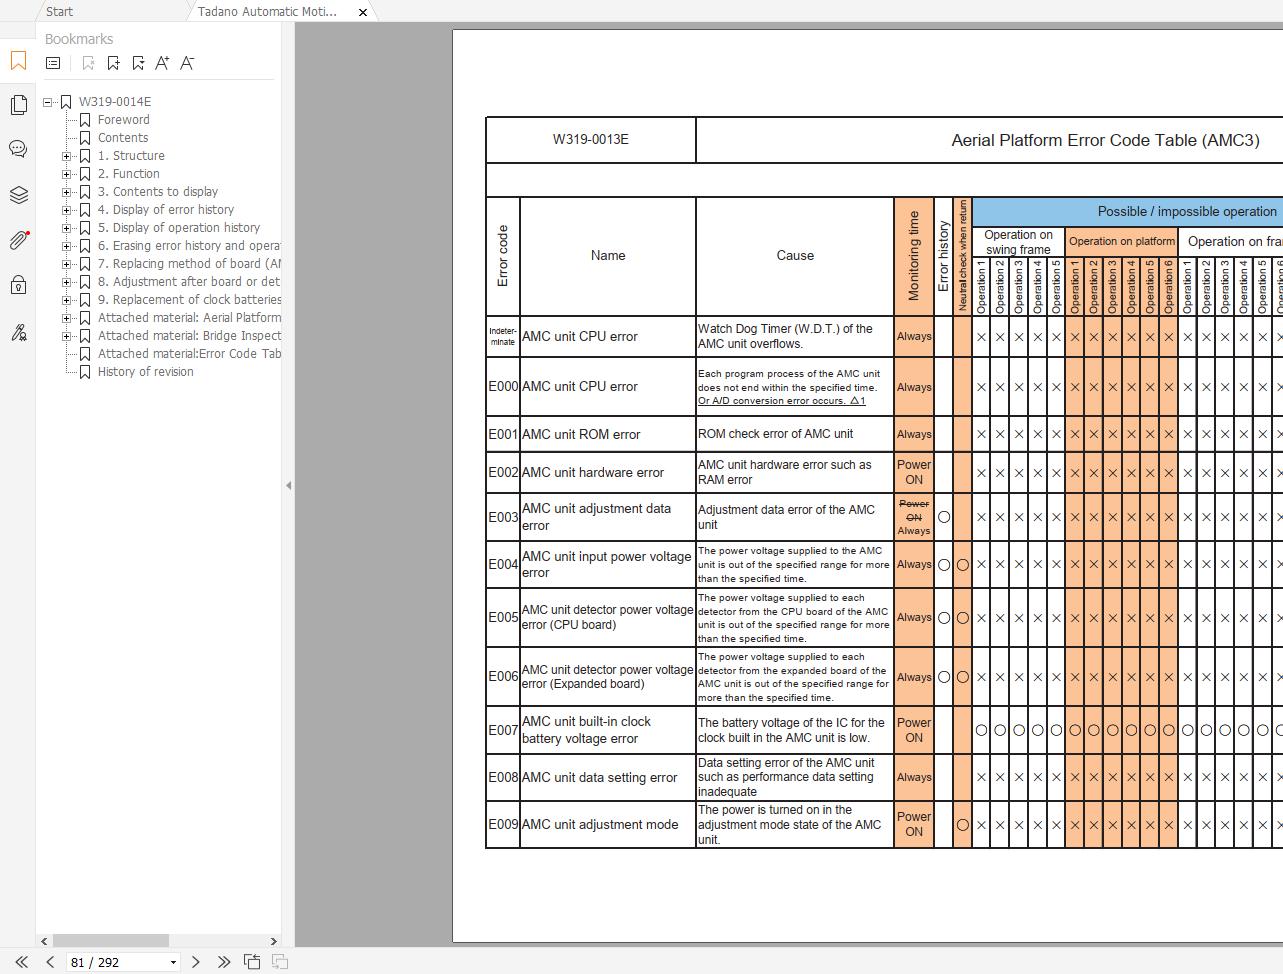Expand '8. Adjustment after board' bookmark

pyautogui.click(x=67, y=282)
